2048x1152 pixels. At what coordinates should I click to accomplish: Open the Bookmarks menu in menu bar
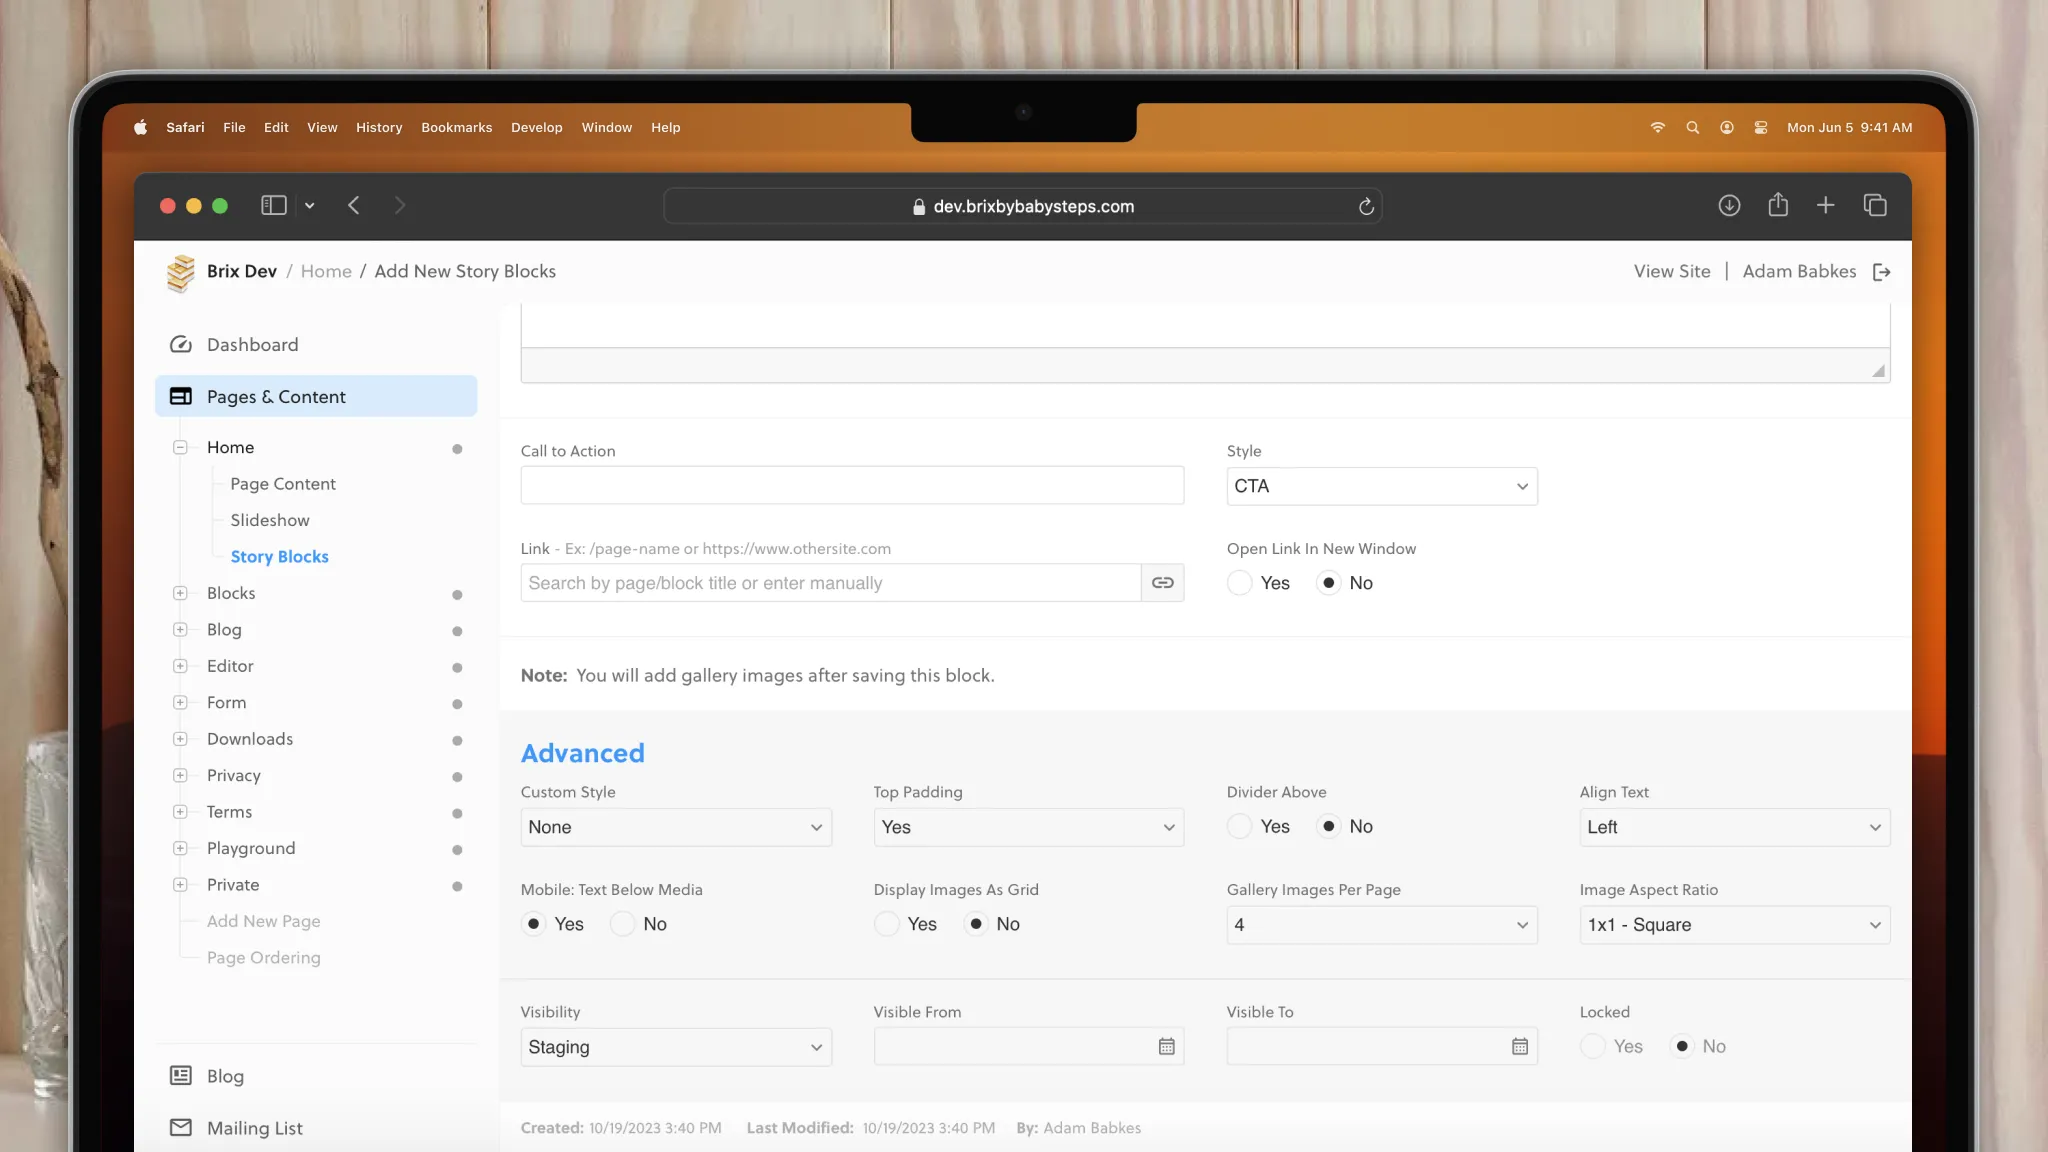click(x=456, y=127)
